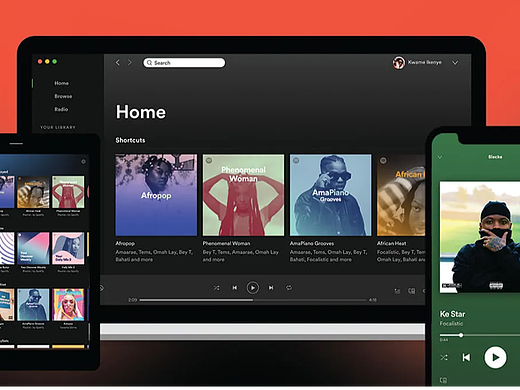
Task: Open the devices icon in laptop player
Action: pyautogui.click(x=412, y=291)
